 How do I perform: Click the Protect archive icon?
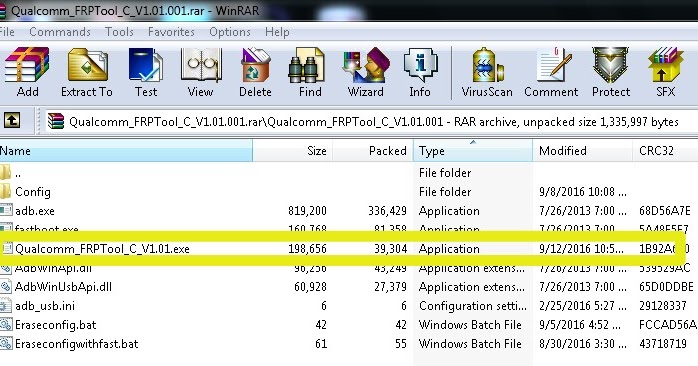[610, 65]
